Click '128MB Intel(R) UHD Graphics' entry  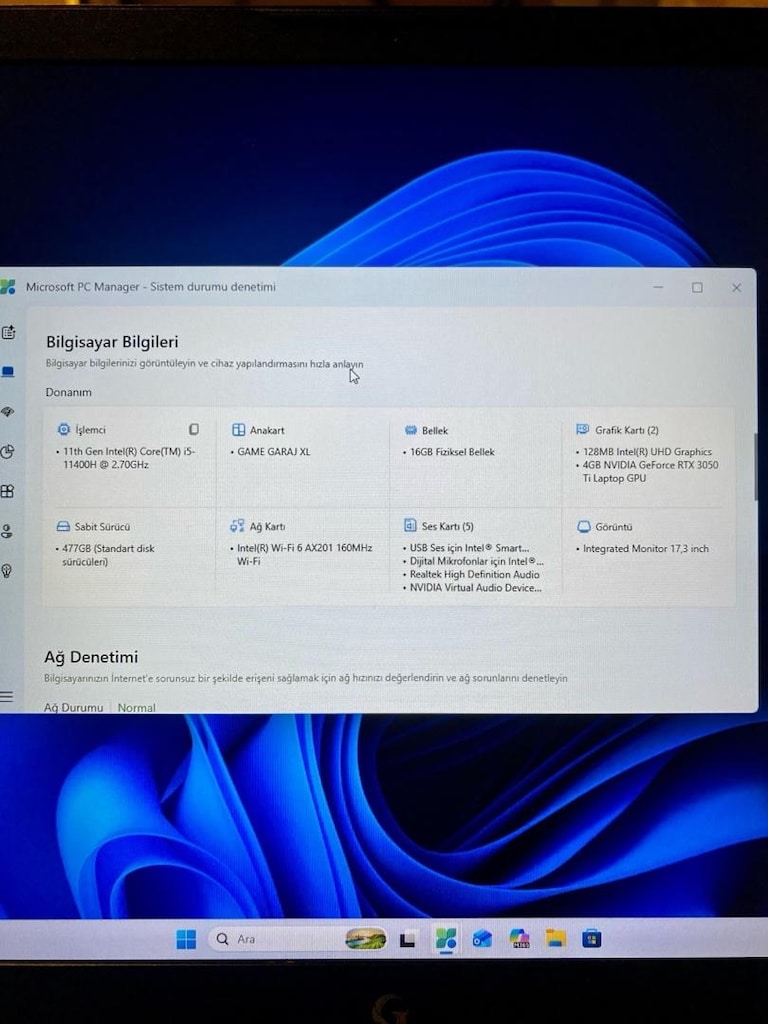pyautogui.click(x=647, y=451)
